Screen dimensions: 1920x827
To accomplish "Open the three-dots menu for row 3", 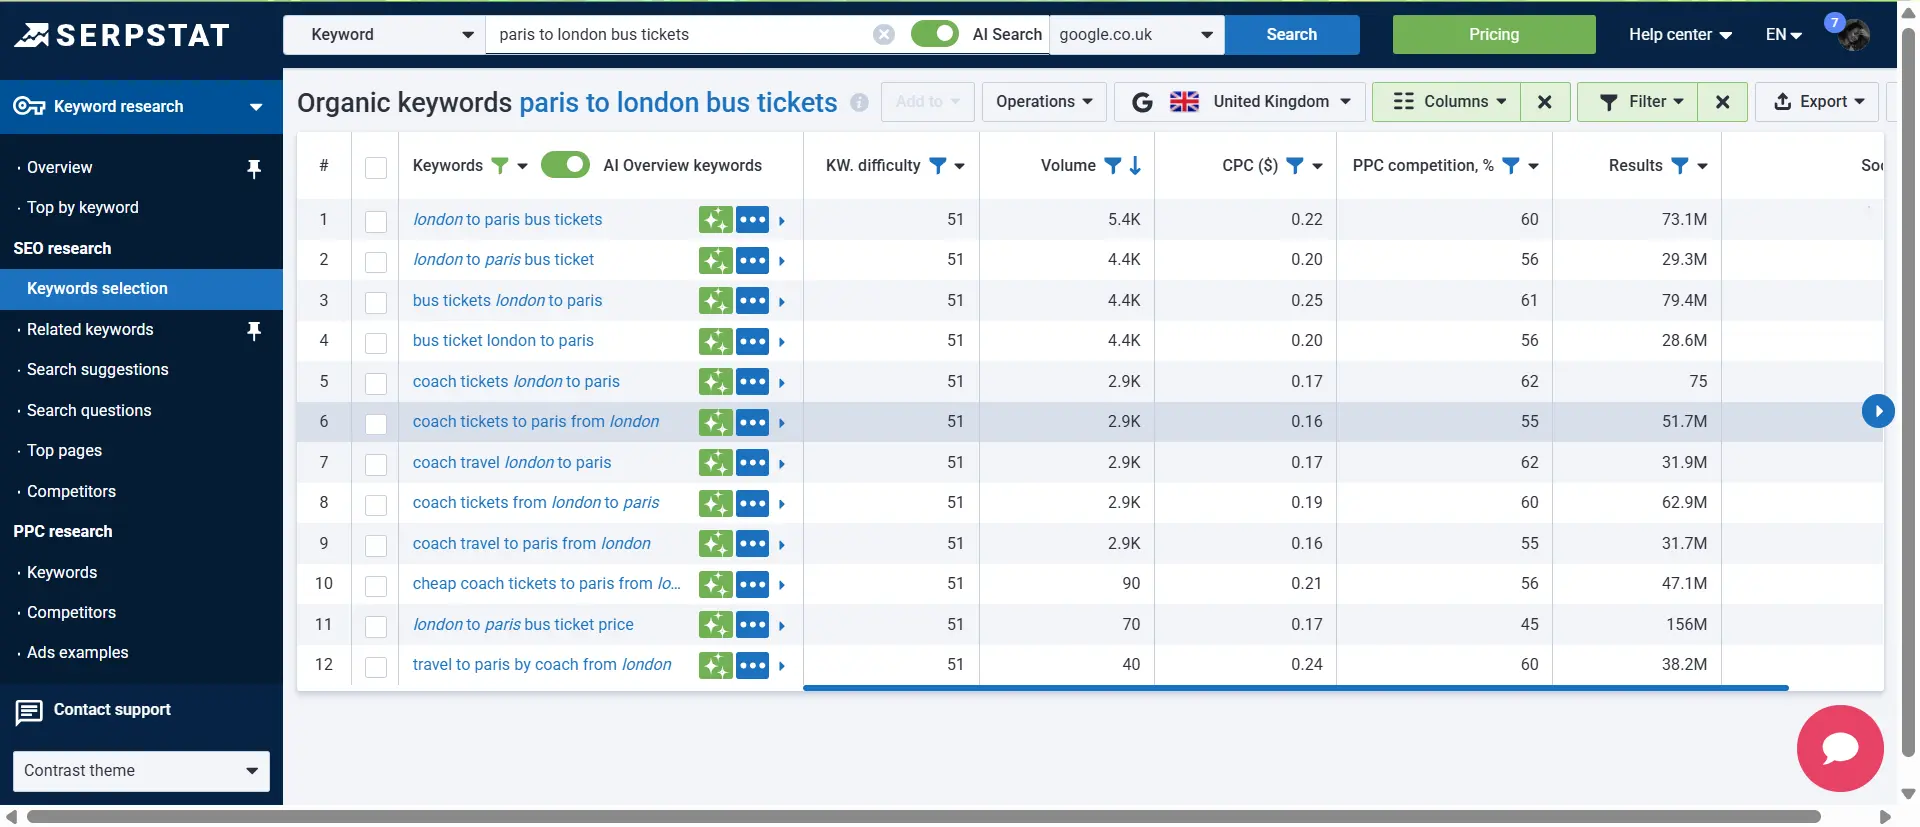I will (x=752, y=301).
